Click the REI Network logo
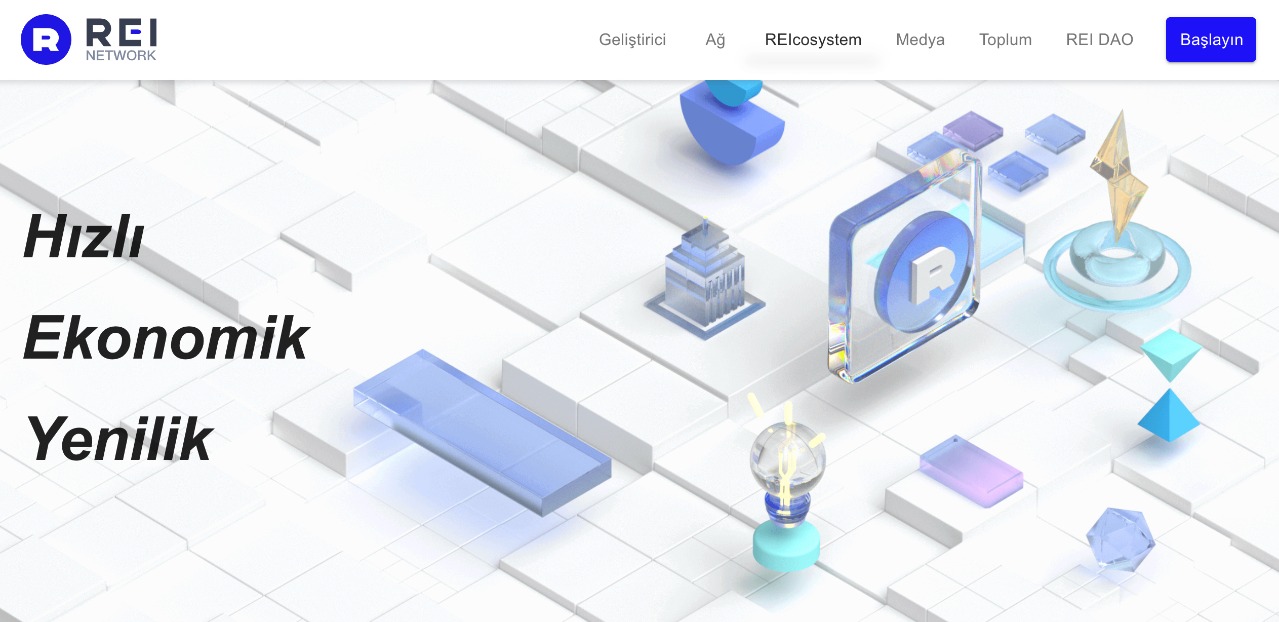The height and width of the screenshot is (622, 1279). (x=90, y=39)
